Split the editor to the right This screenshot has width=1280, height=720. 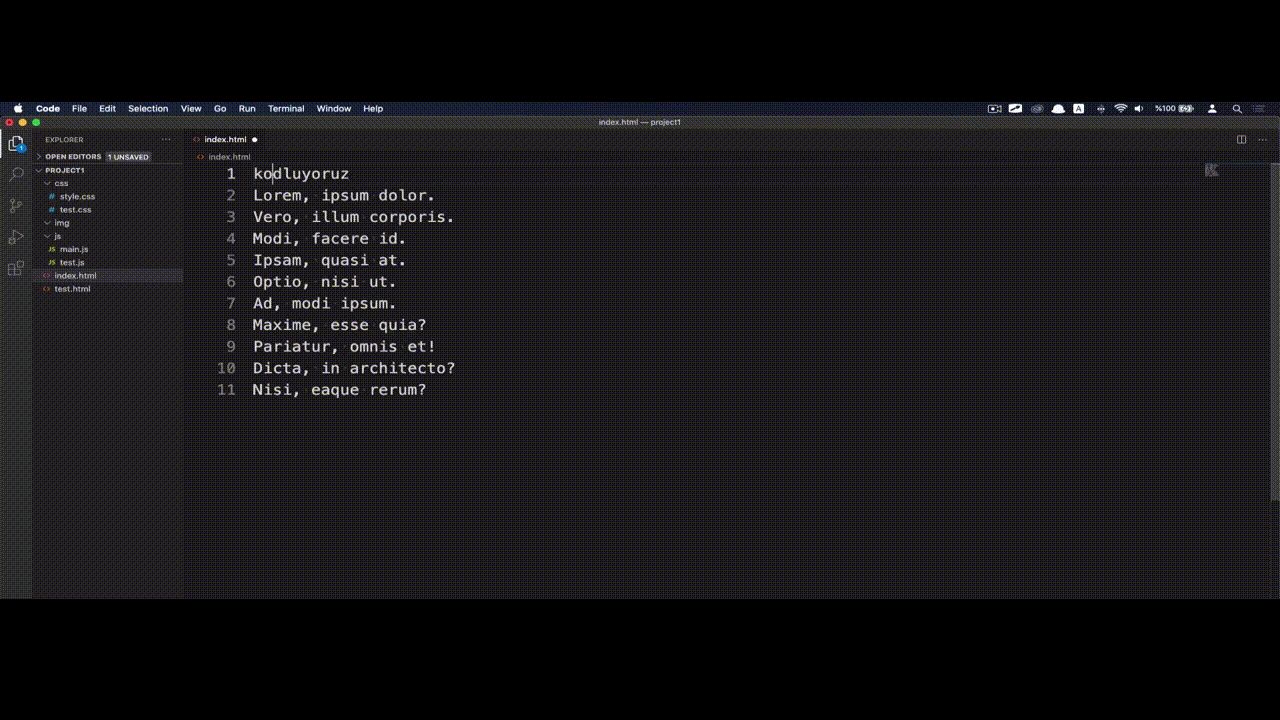[1241, 140]
